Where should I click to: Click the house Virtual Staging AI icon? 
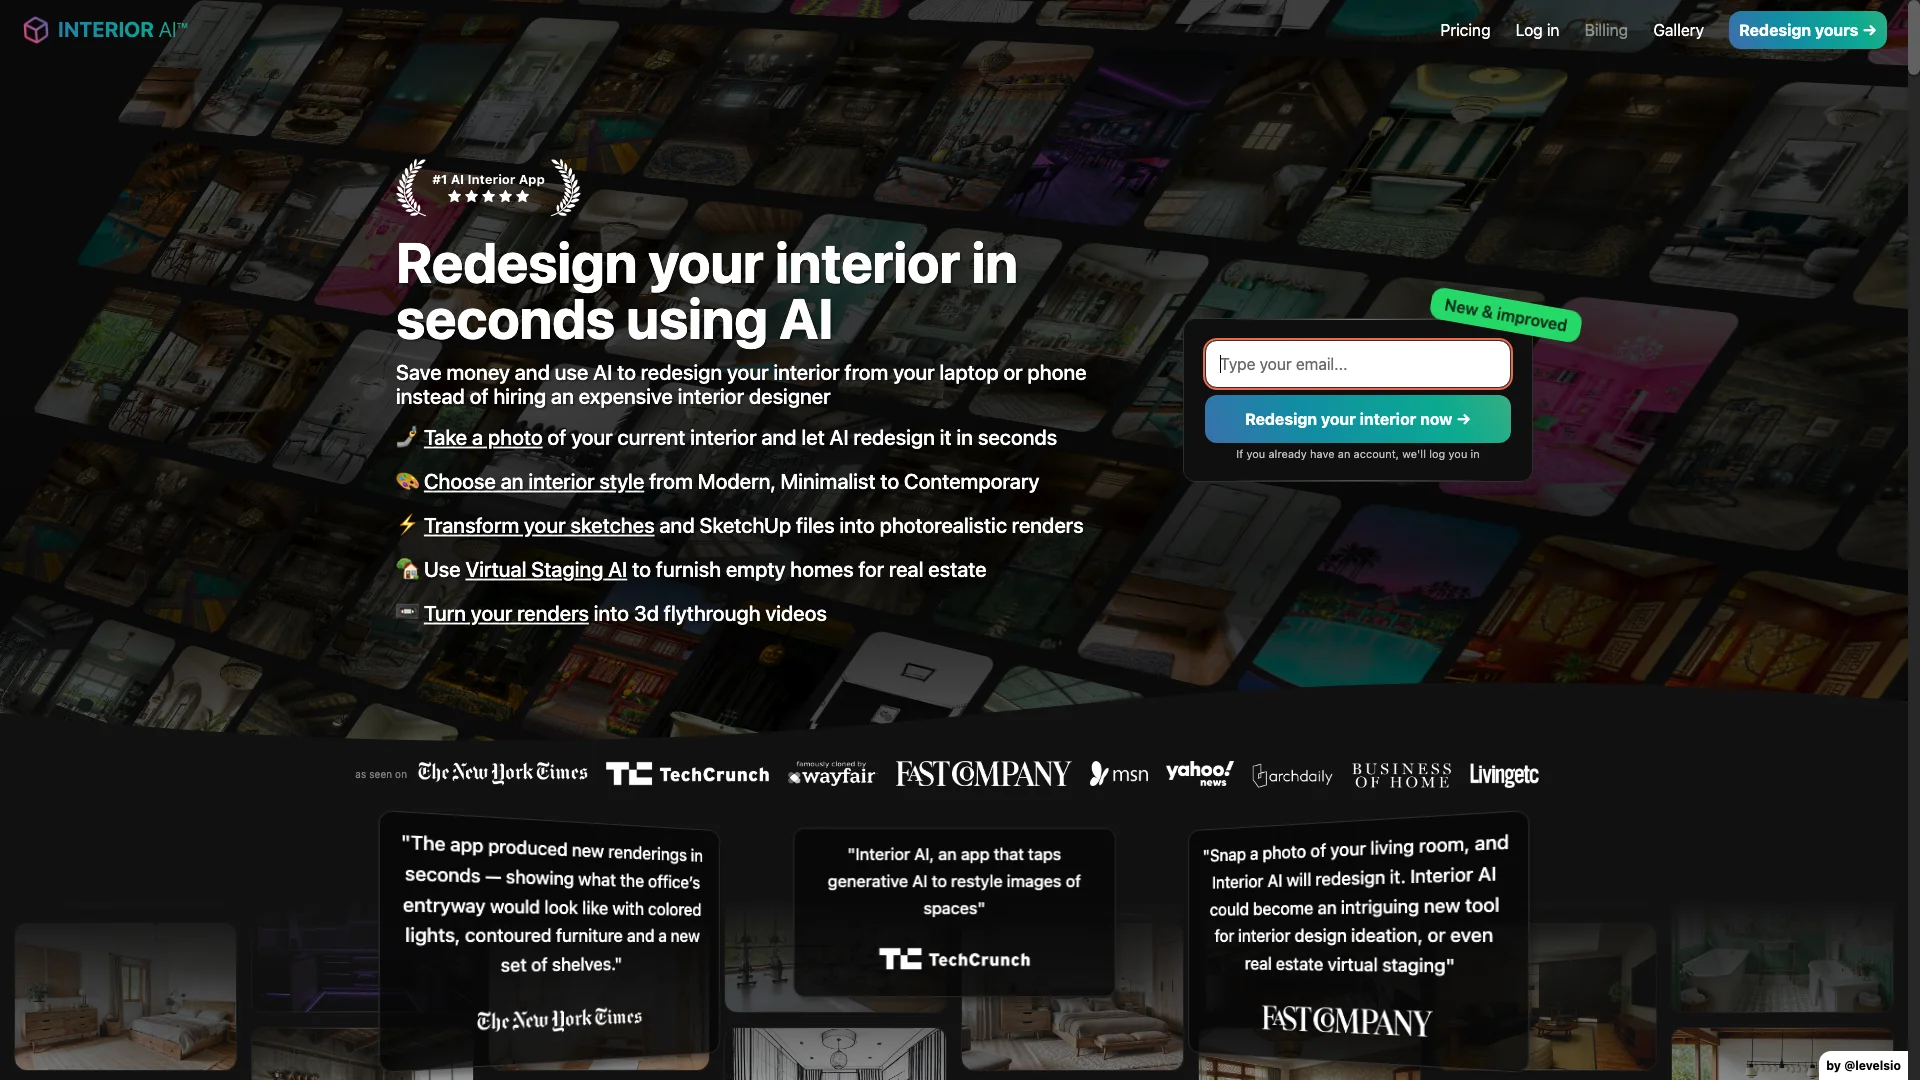(x=405, y=568)
